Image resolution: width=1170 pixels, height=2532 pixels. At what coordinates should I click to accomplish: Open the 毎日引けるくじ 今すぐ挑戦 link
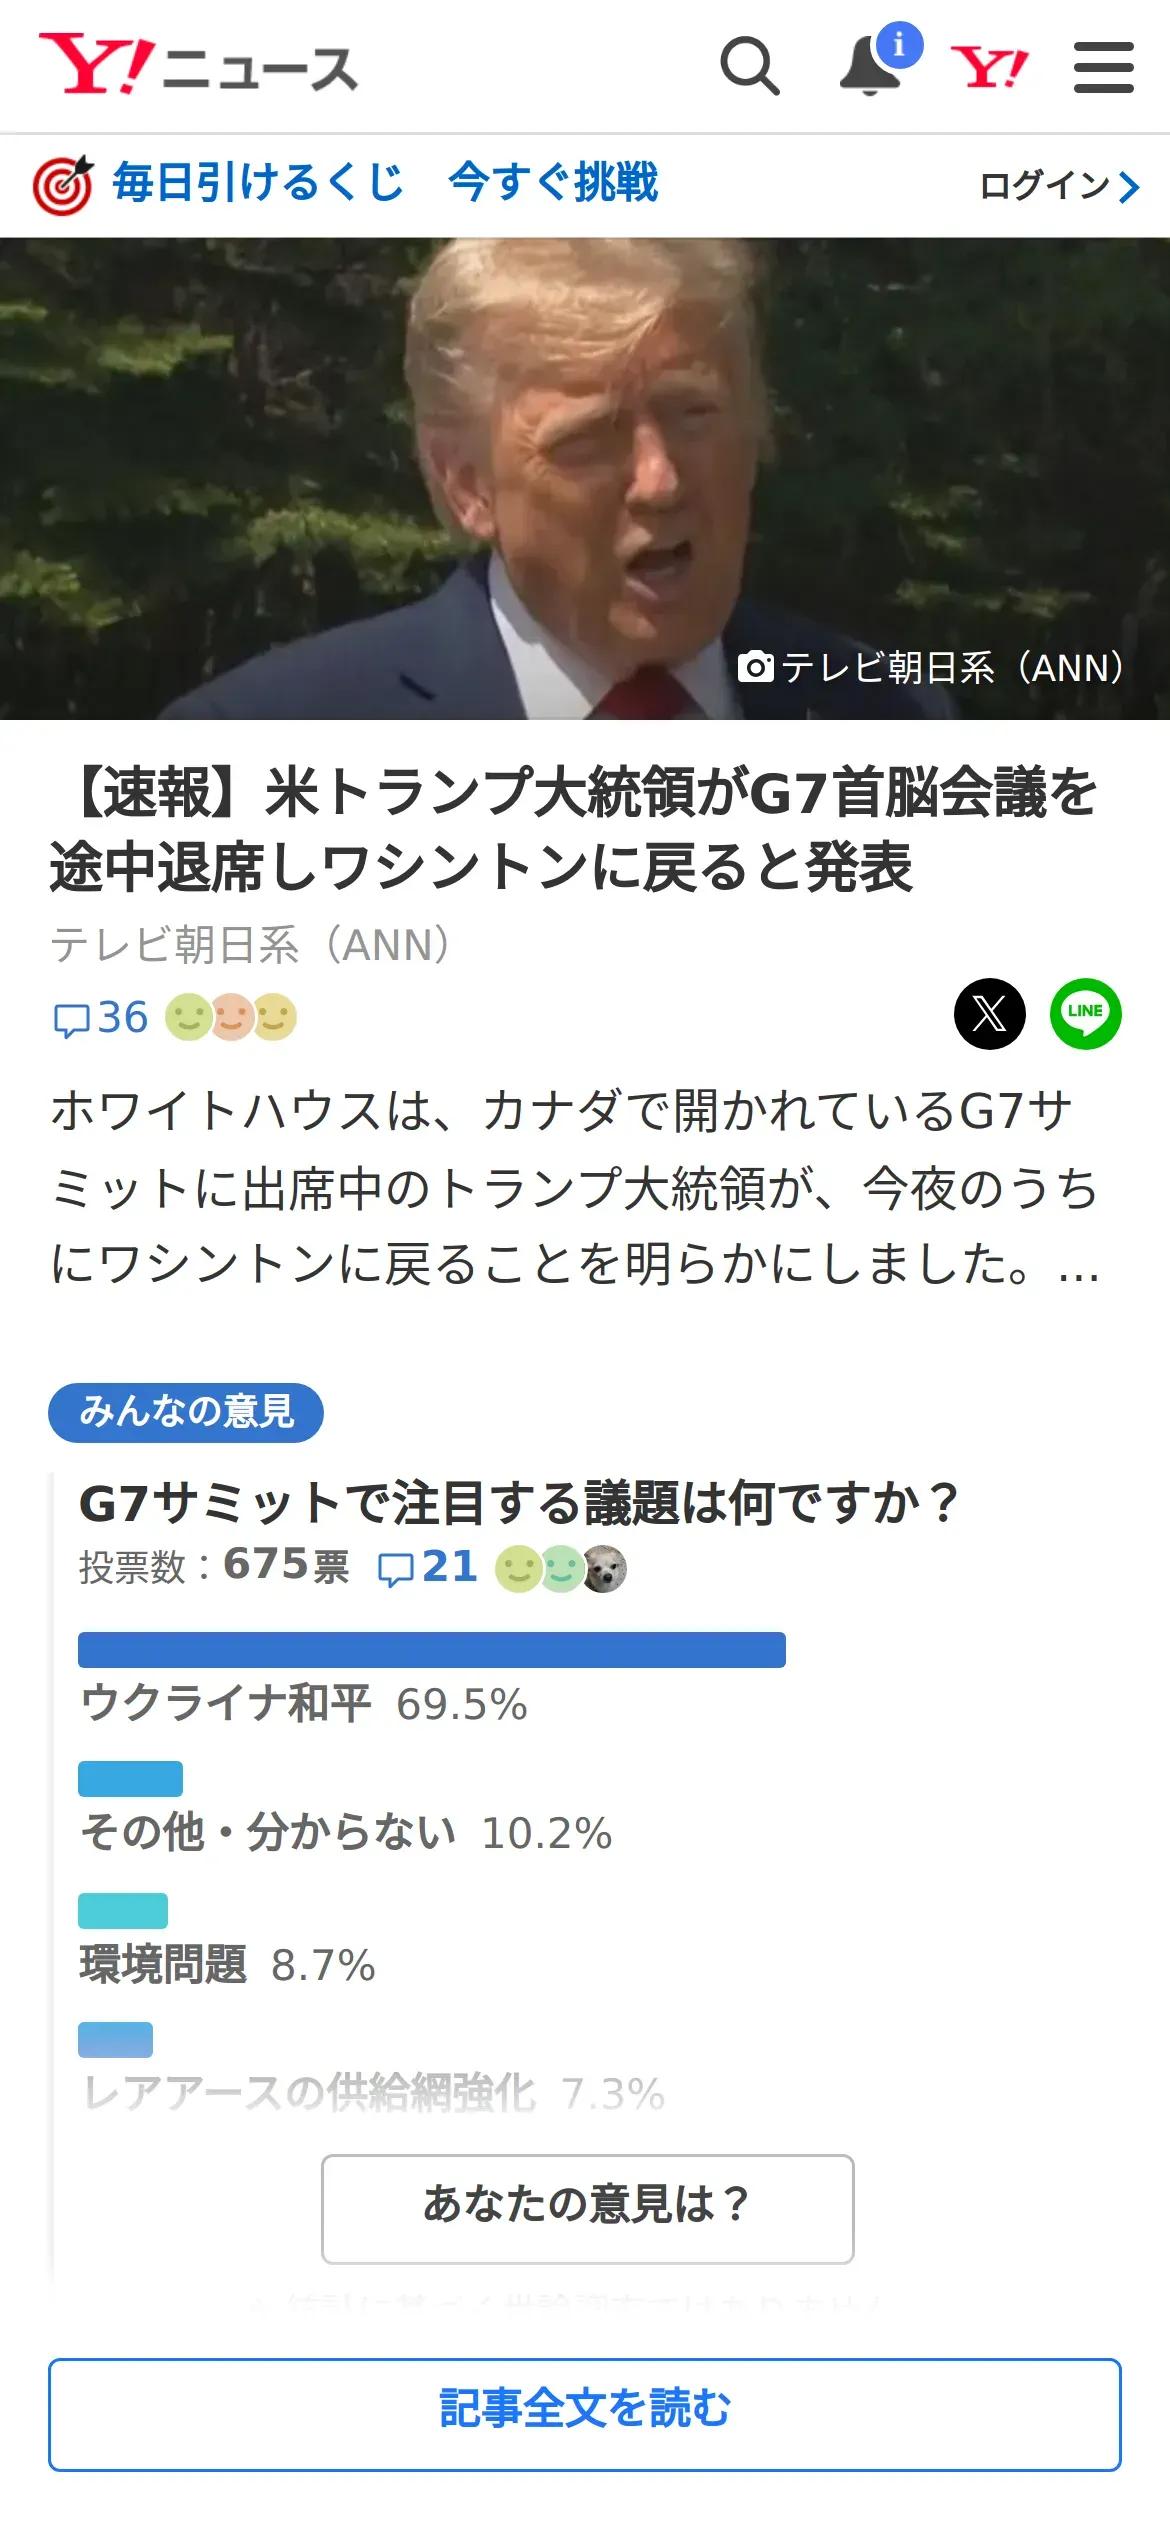coord(385,183)
